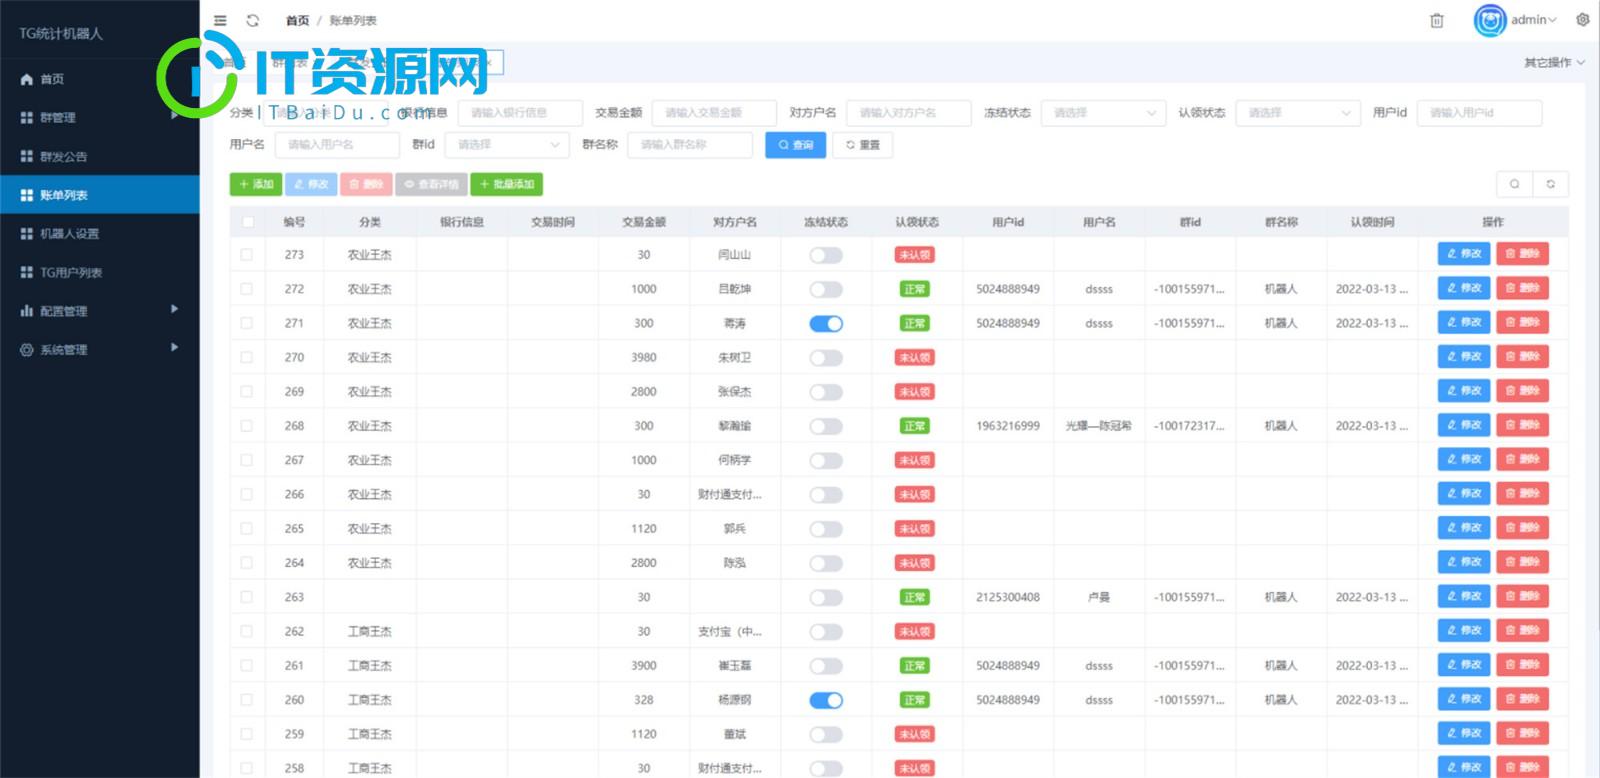Expand 群管理 sidebar menu
Image resolution: width=1600 pixels, height=778 pixels.
pyautogui.click(x=100, y=117)
